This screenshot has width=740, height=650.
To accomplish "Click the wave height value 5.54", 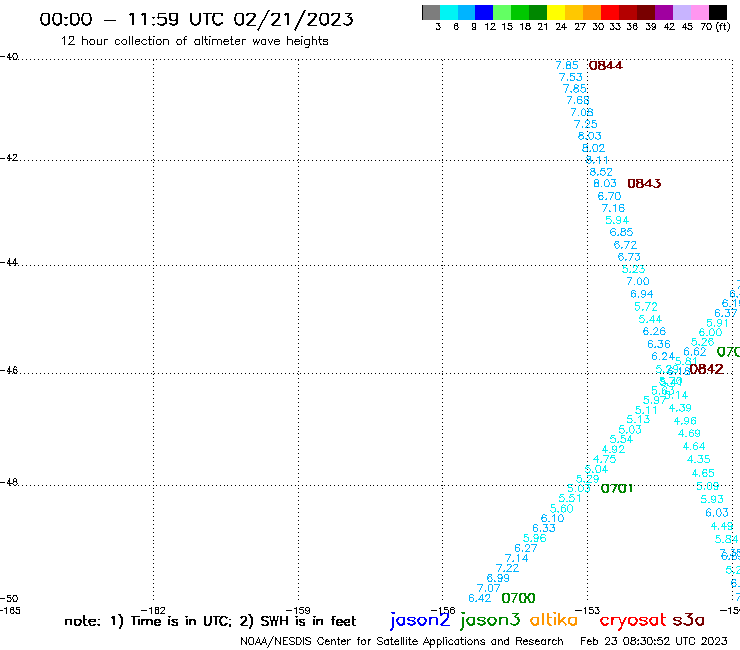I will [621, 439].
